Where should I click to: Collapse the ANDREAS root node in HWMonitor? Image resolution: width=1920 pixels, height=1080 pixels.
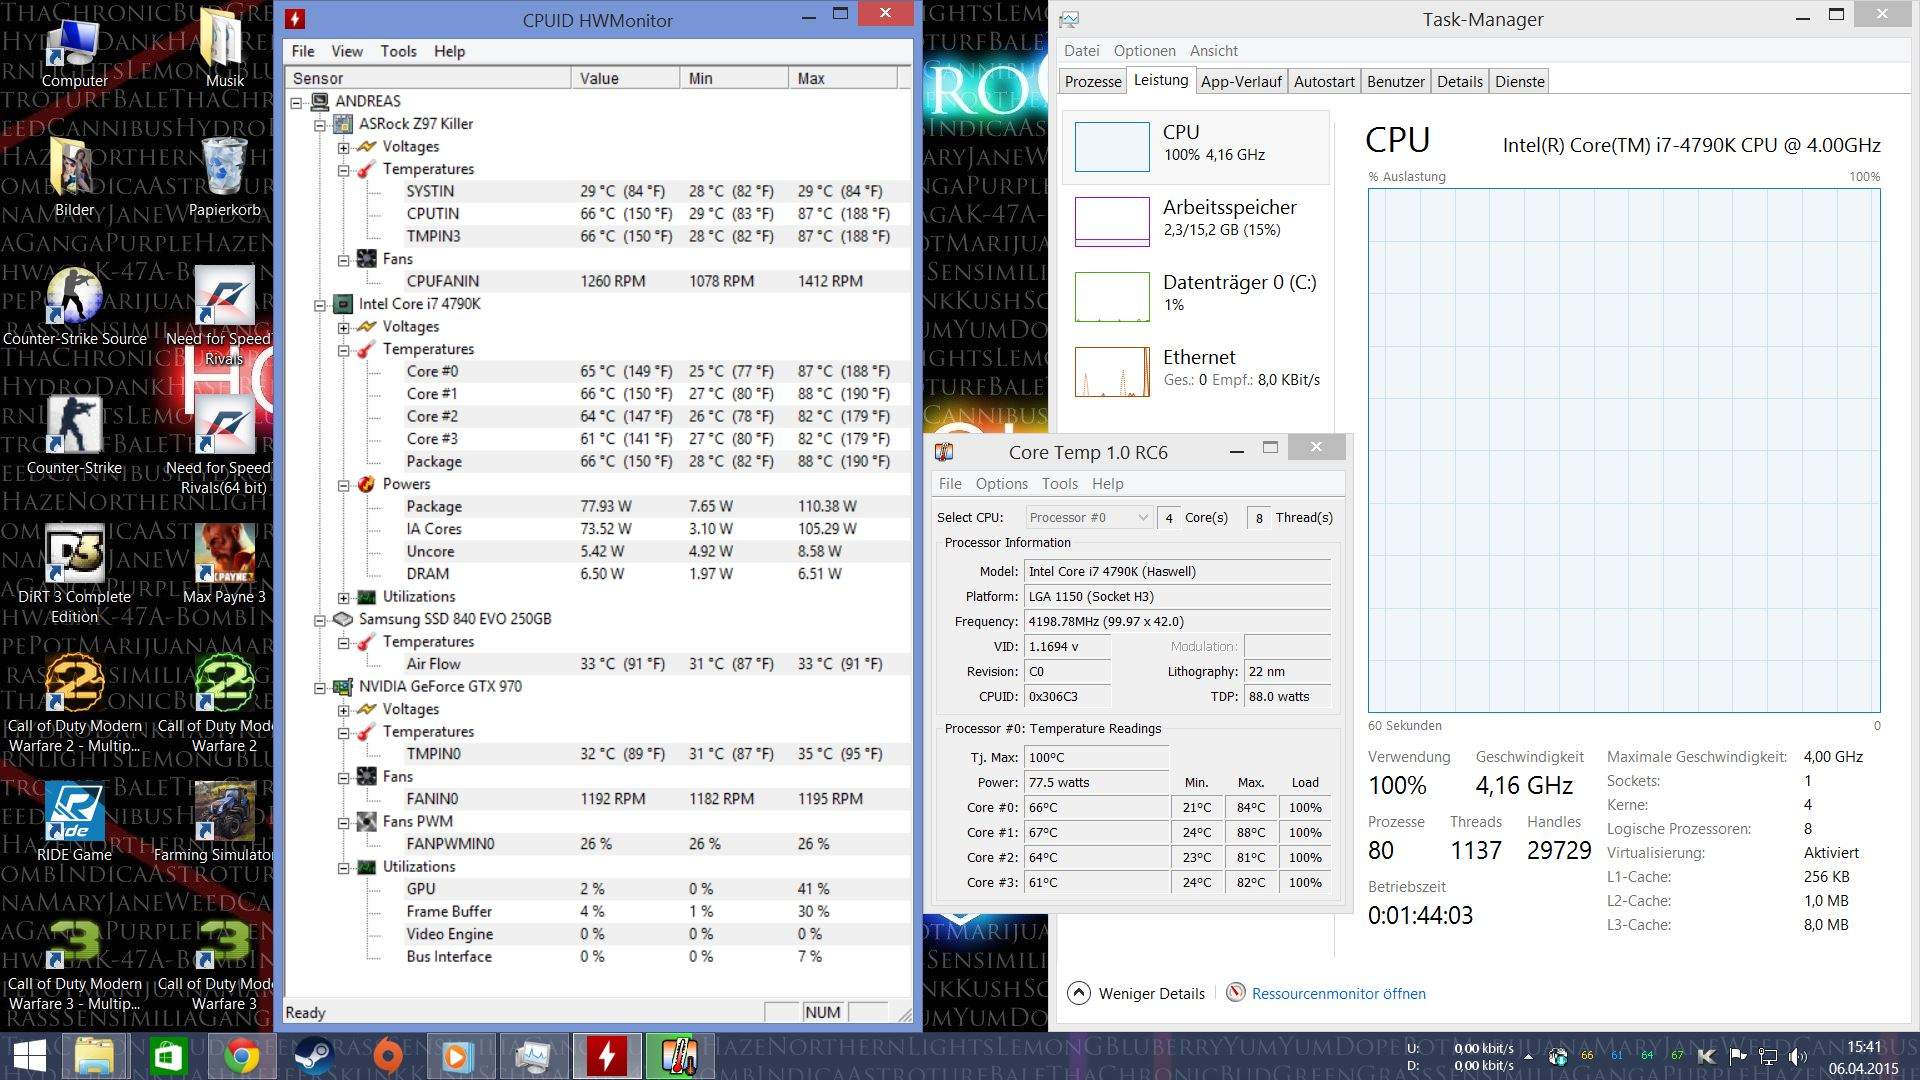pyautogui.click(x=297, y=102)
